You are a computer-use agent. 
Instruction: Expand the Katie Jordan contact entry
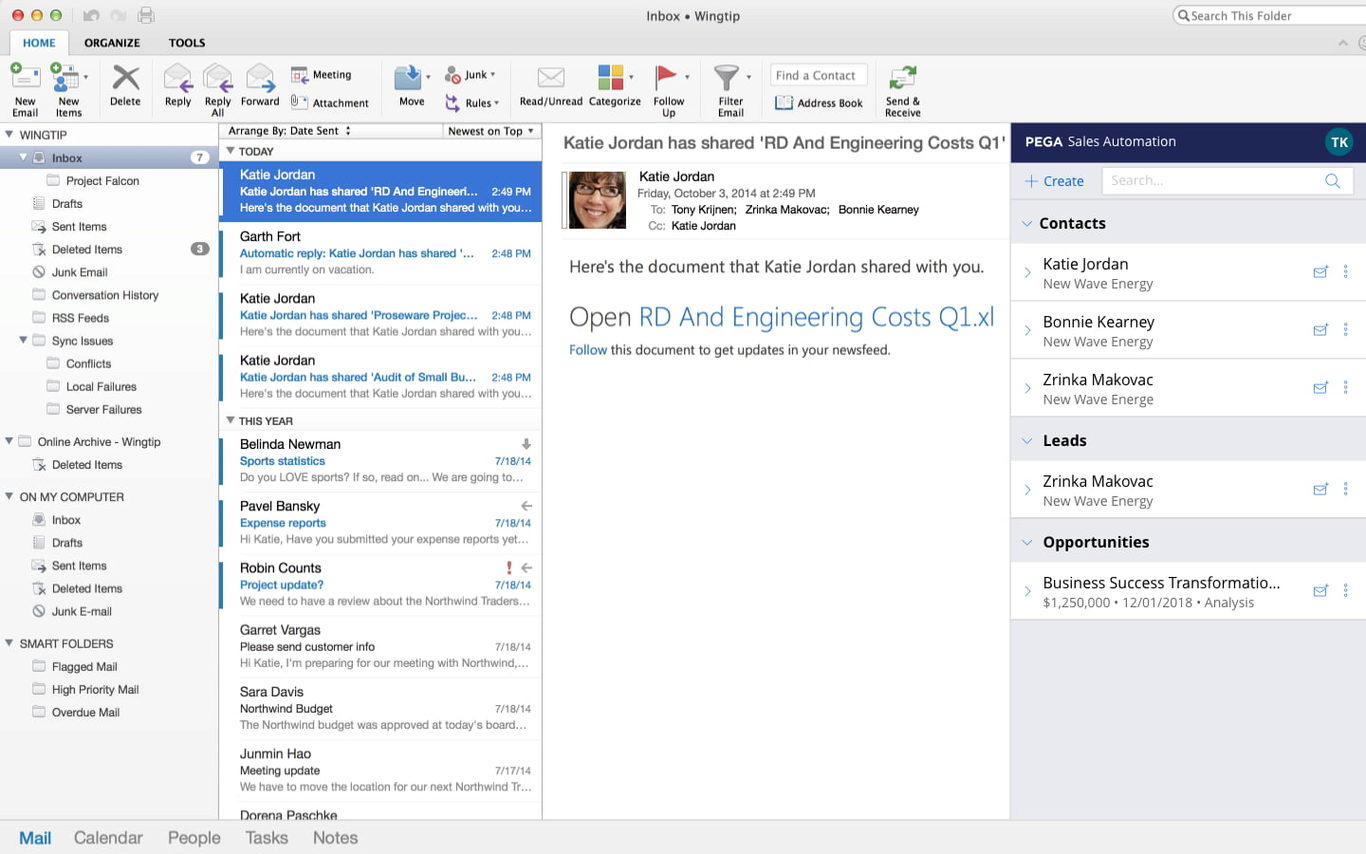pyautogui.click(x=1027, y=273)
